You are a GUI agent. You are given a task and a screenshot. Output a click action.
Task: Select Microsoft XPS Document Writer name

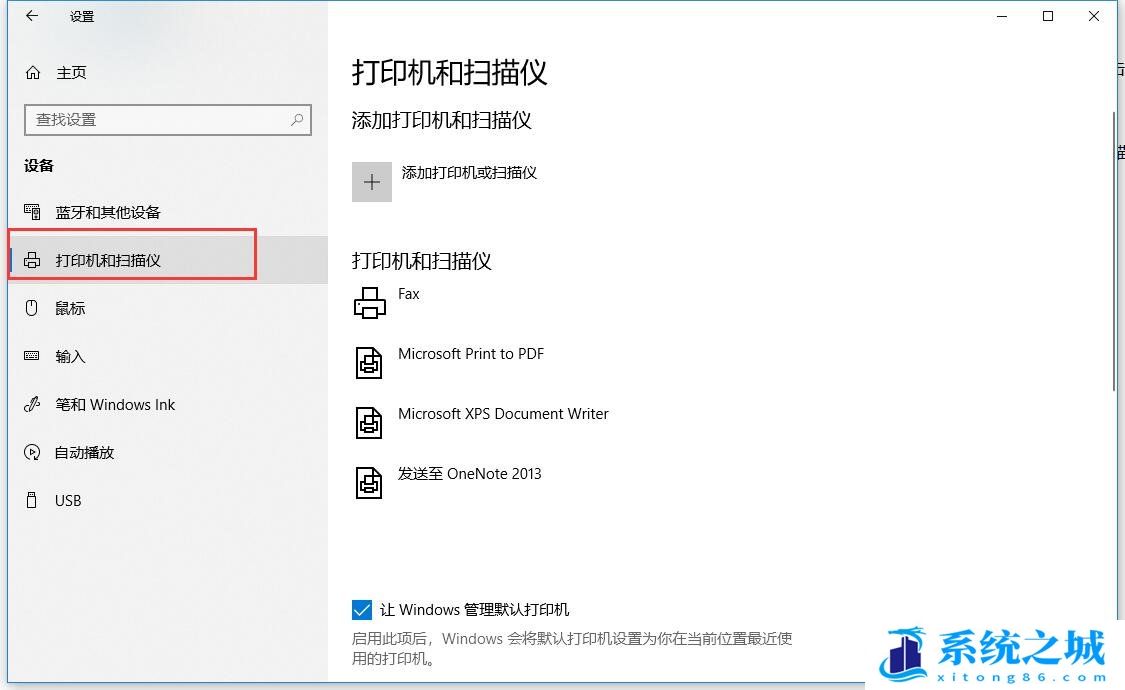(503, 414)
